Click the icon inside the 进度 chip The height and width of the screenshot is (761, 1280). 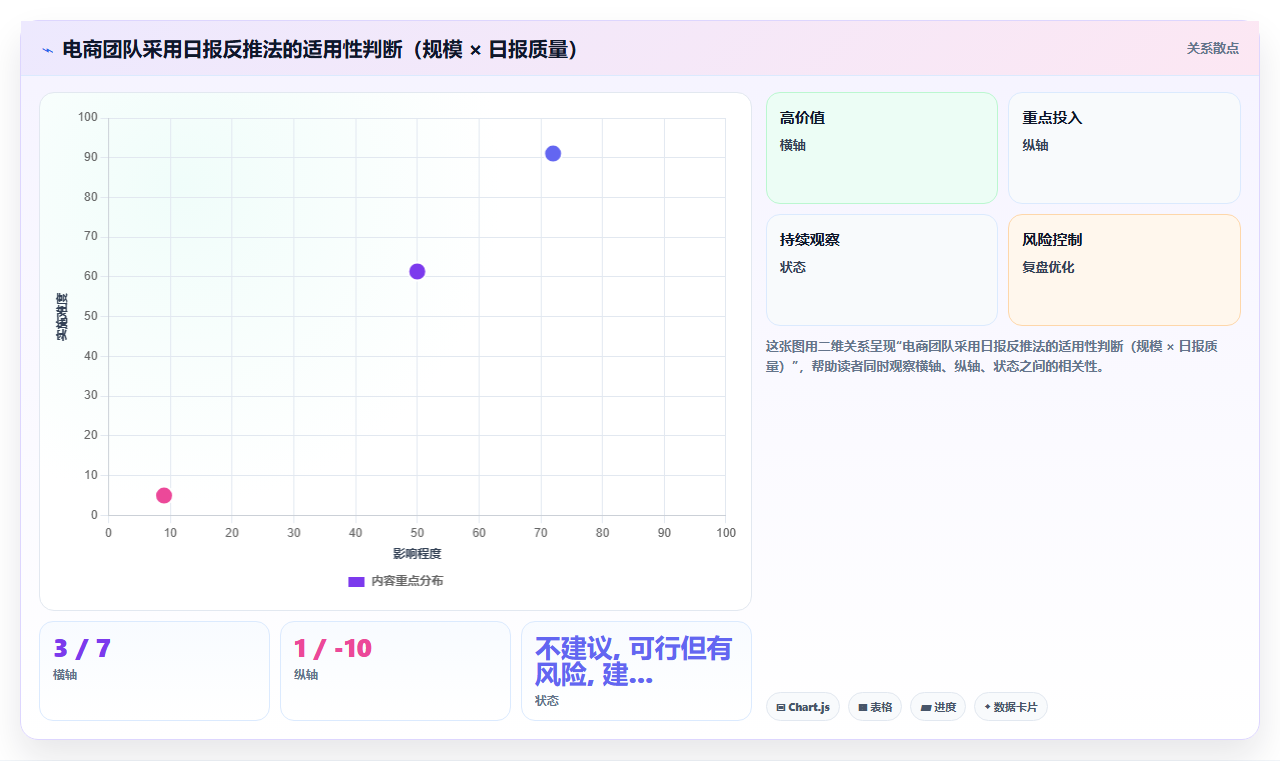point(926,707)
